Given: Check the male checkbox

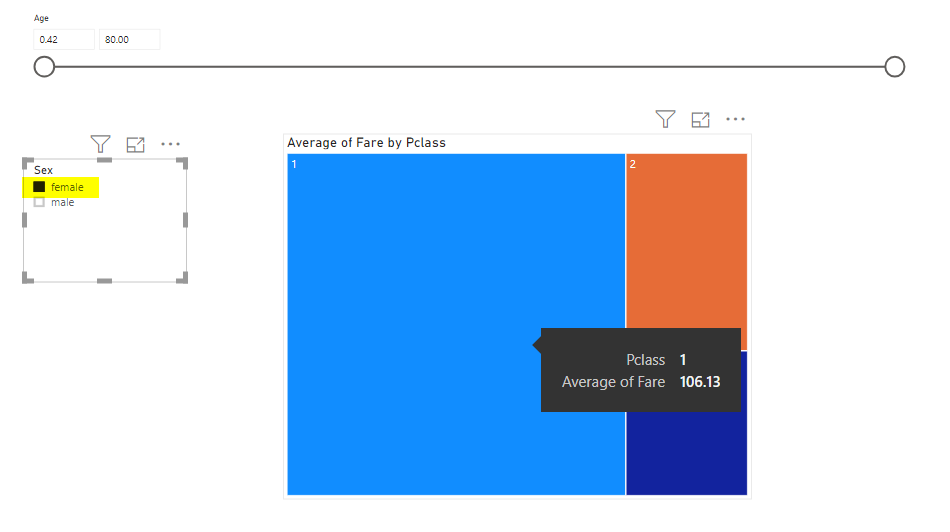Looking at the screenshot, I should 39,202.
